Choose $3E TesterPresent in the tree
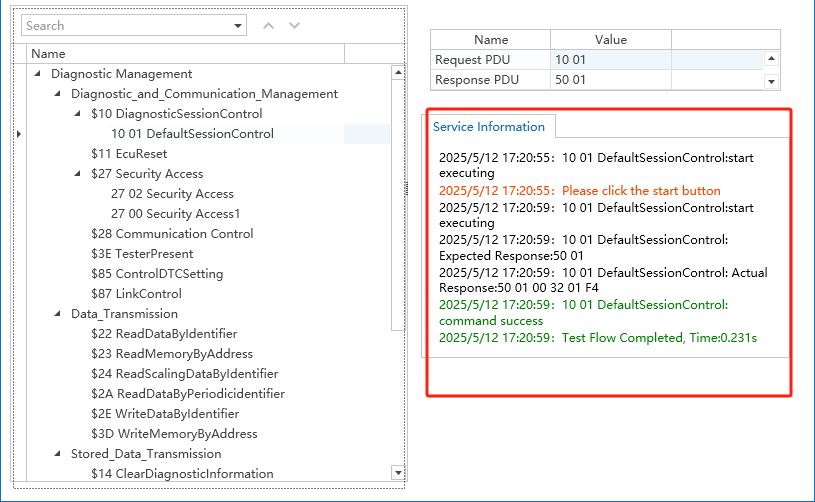 tap(141, 254)
